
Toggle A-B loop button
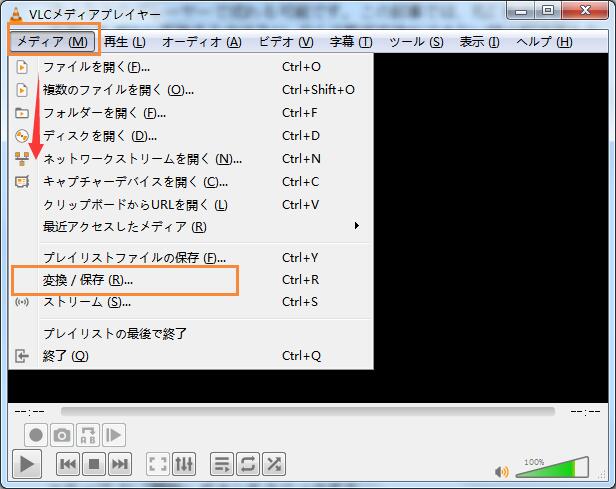pos(88,435)
